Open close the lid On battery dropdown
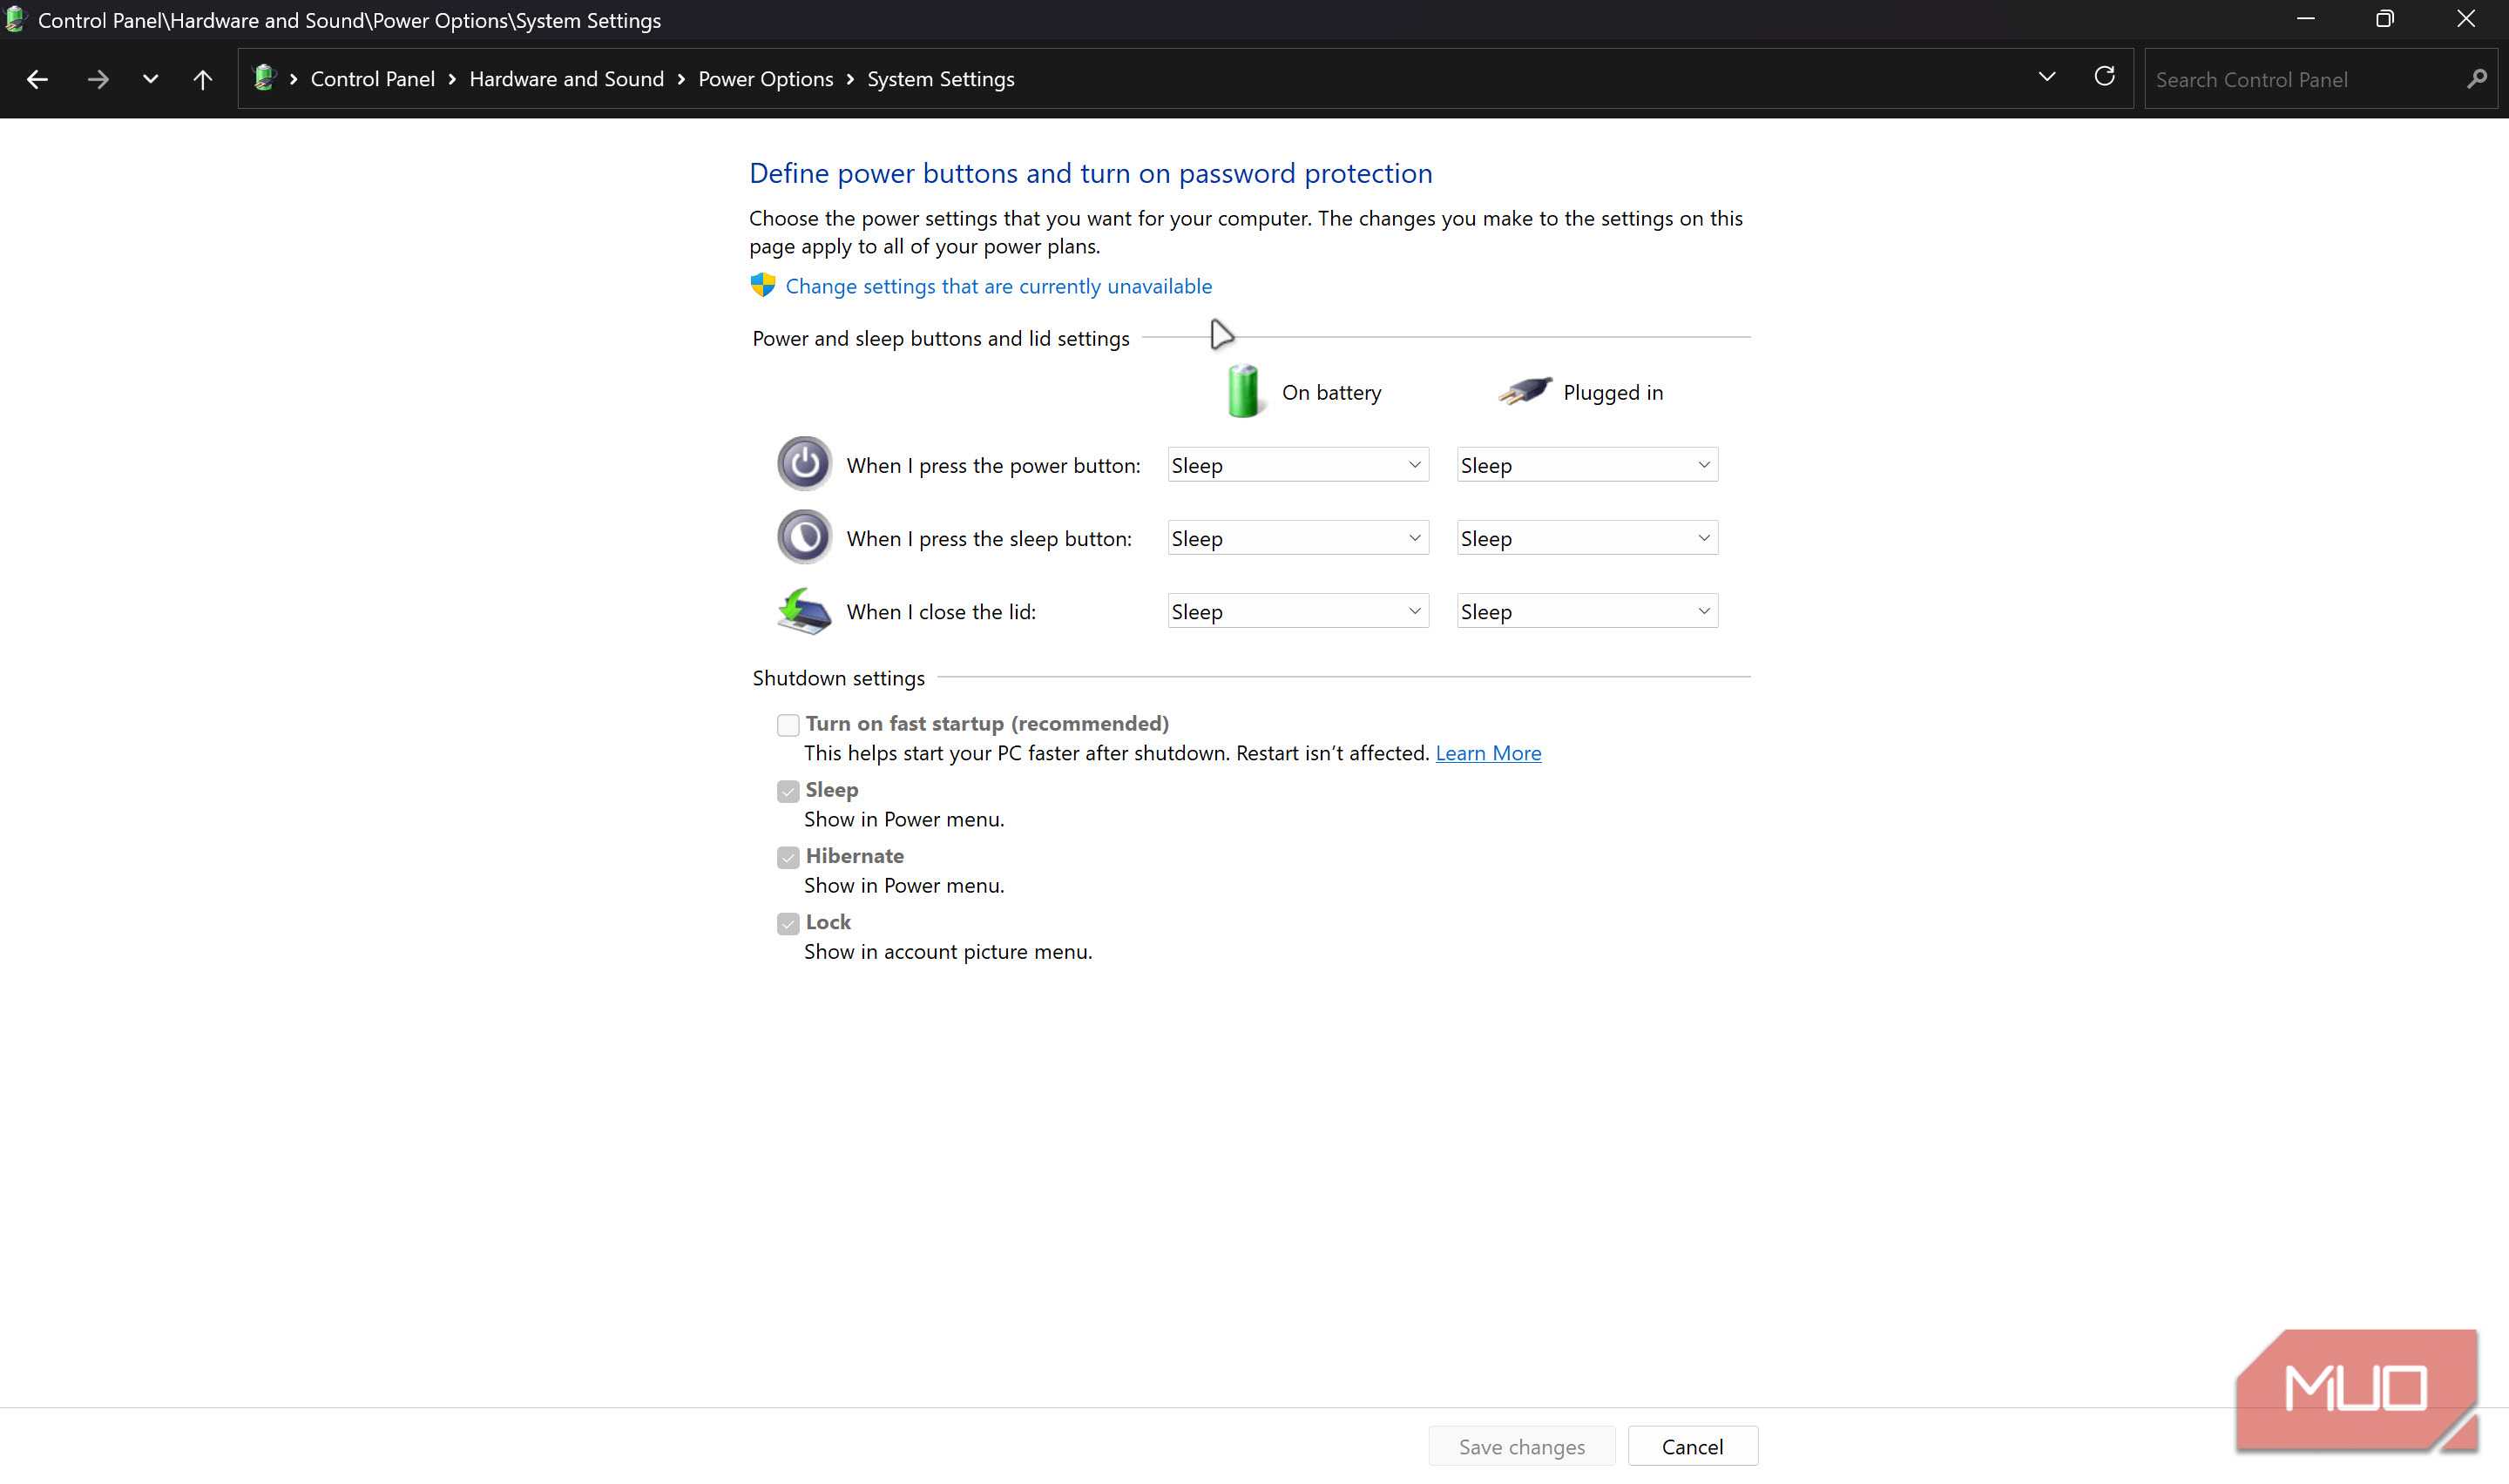Screen dimensions: 2509x1484 click(1298, 611)
